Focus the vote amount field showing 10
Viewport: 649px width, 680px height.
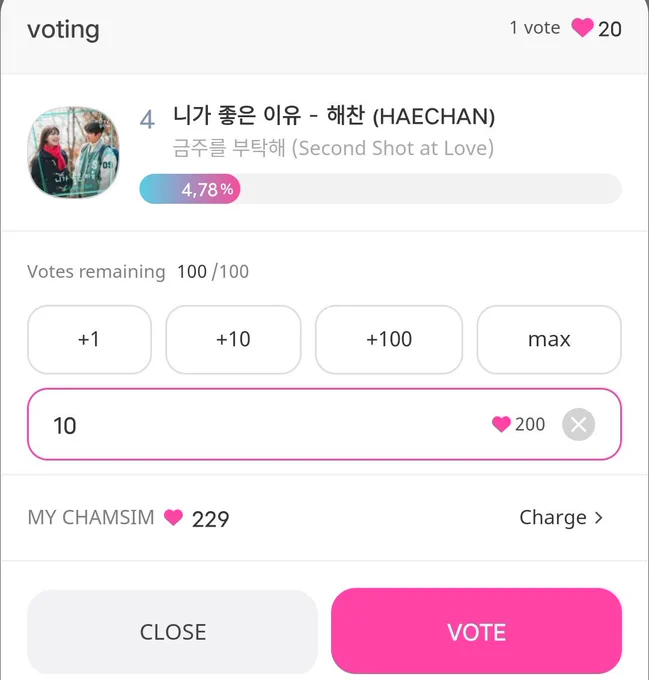click(324, 424)
